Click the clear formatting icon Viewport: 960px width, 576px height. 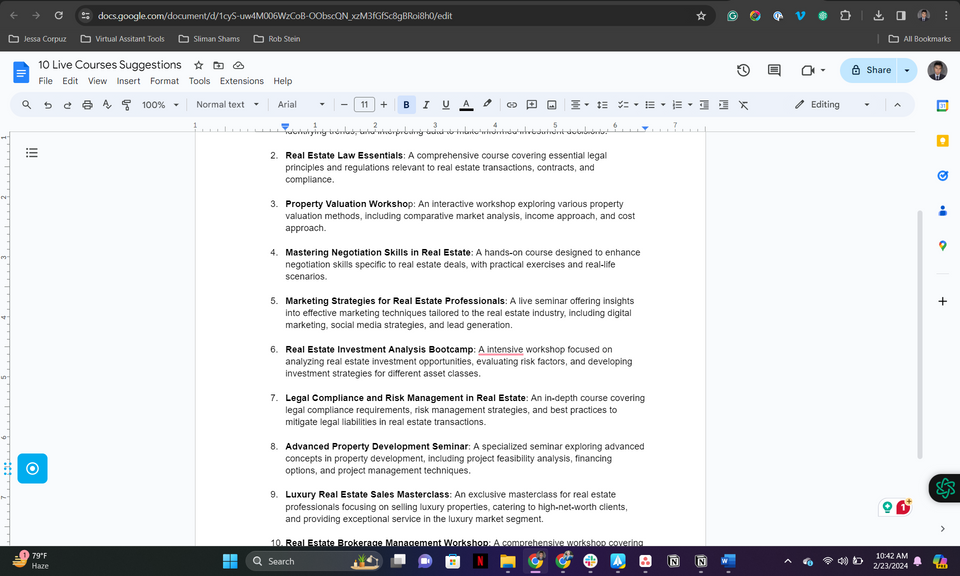pos(743,105)
